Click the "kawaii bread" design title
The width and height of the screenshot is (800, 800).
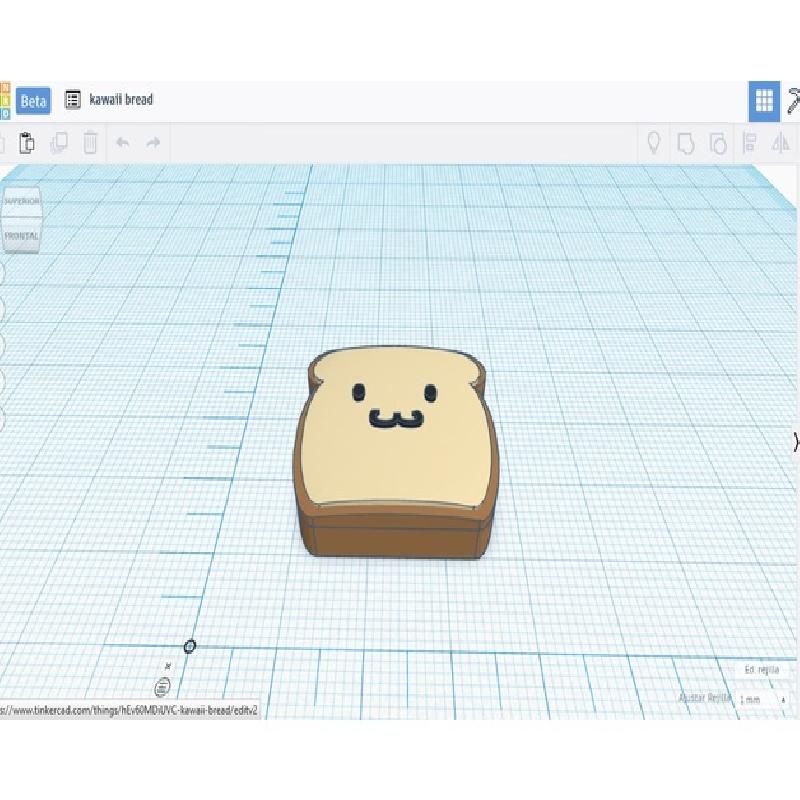click(x=121, y=99)
